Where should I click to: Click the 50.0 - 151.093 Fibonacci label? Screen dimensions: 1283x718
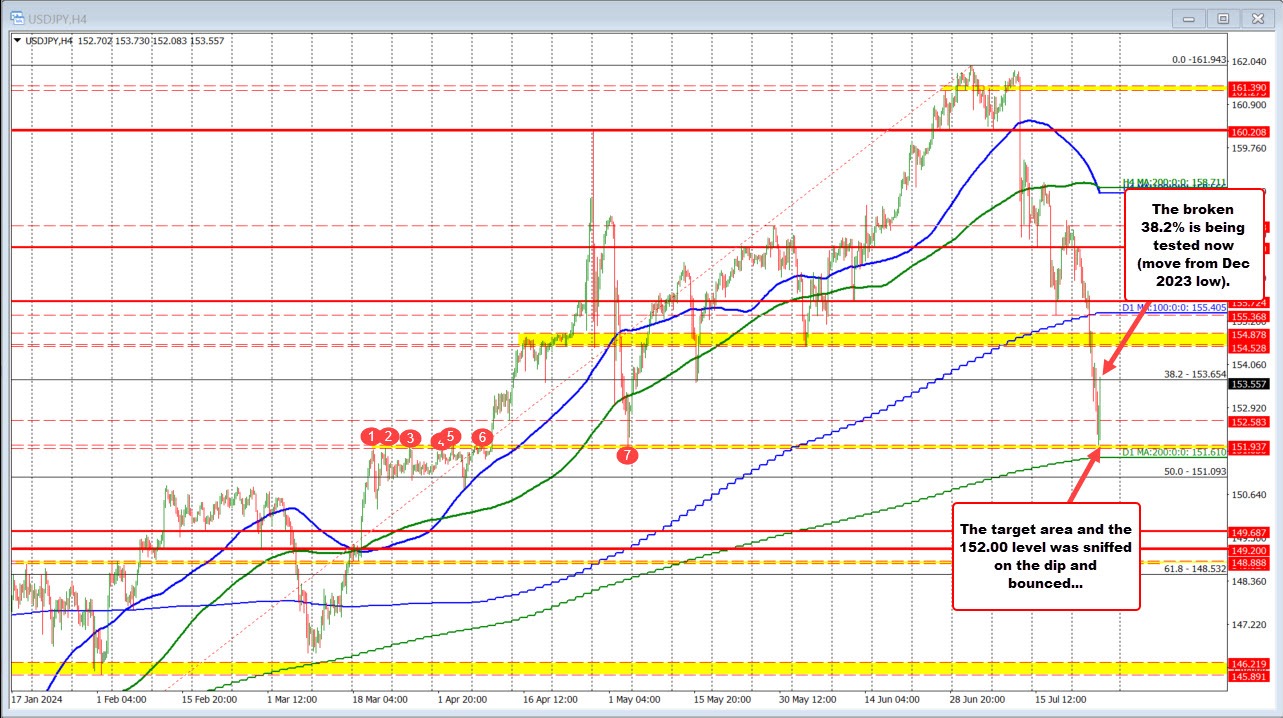(x=1196, y=471)
